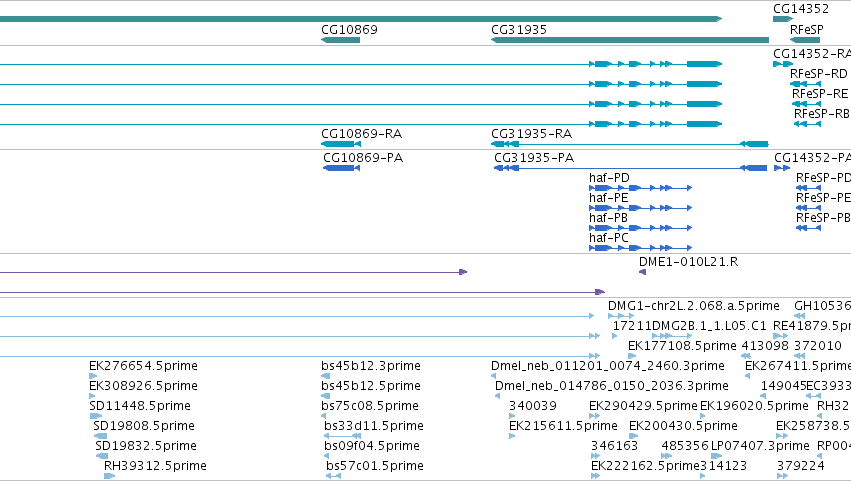Click the CG14352 gene label
The height and width of the screenshot is (481, 851).
click(x=801, y=9)
